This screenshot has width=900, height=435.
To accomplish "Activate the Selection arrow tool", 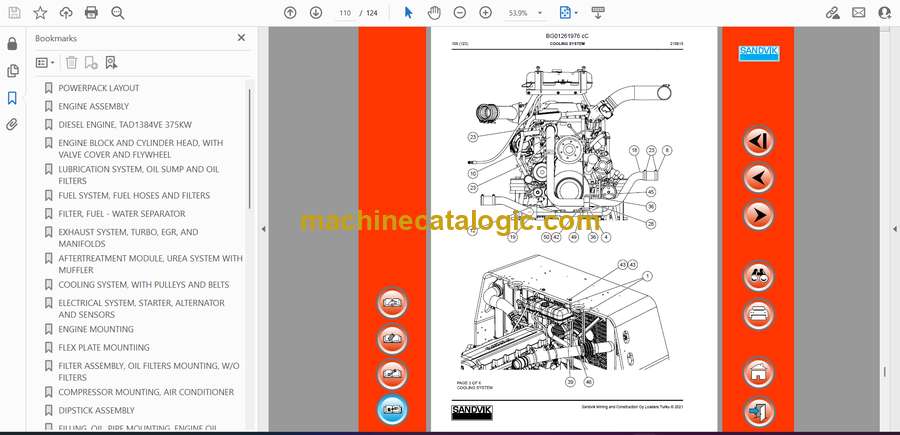I will point(409,13).
